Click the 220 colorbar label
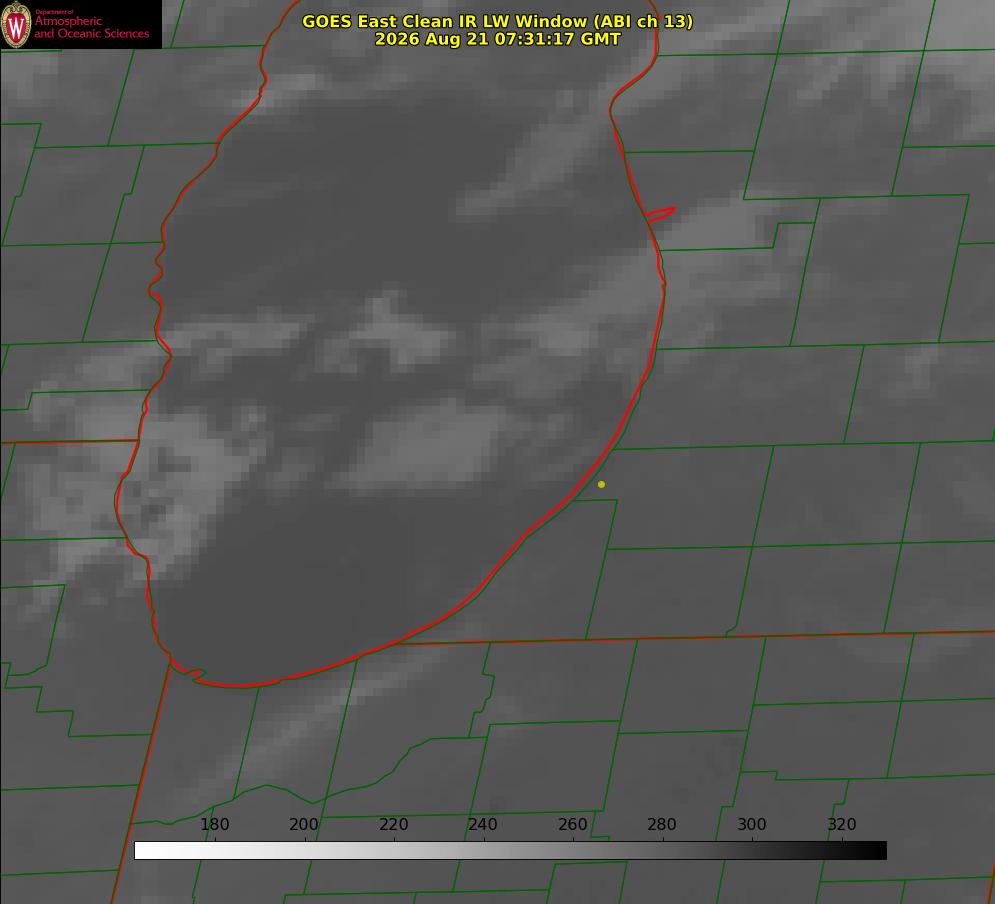Image resolution: width=995 pixels, height=904 pixels. tap(393, 824)
